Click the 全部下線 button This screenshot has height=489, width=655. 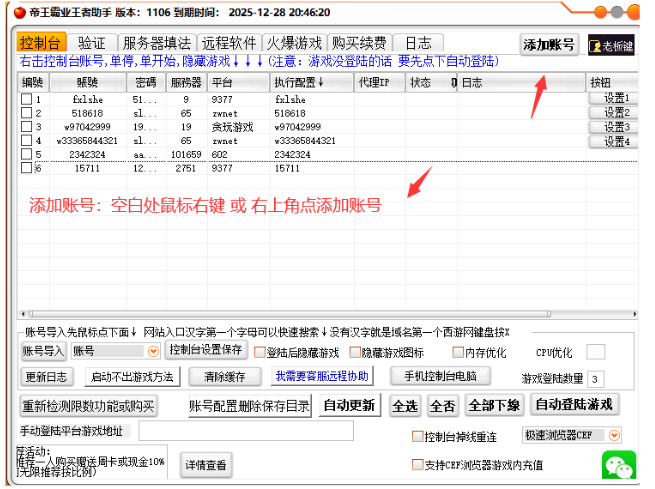494,405
